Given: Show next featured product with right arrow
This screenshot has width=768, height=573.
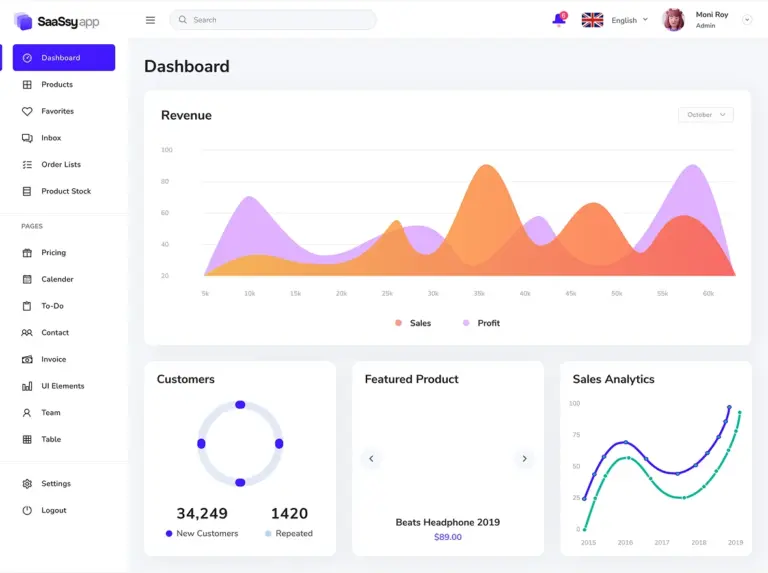Looking at the screenshot, I should point(524,459).
